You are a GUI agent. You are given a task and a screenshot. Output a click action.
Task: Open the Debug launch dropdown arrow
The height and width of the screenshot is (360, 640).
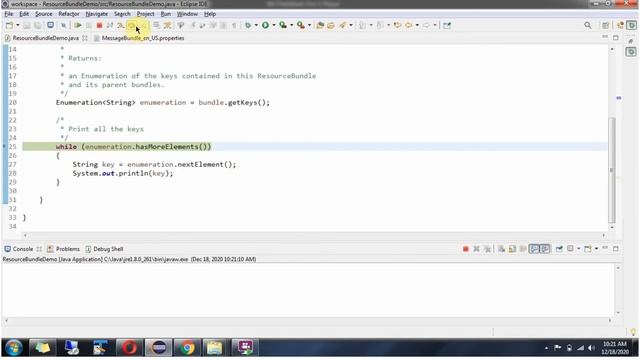256,25
